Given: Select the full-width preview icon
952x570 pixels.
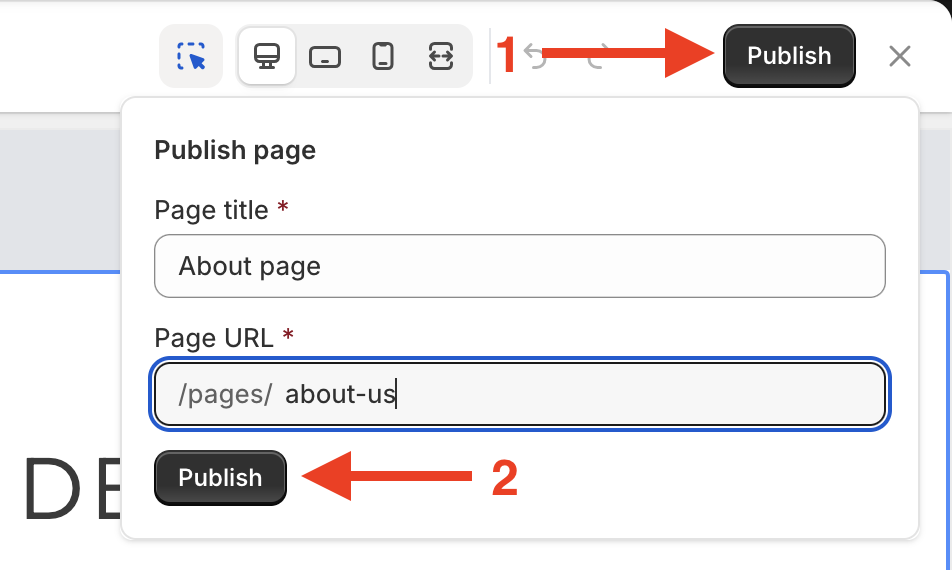Looking at the screenshot, I should [441, 57].
